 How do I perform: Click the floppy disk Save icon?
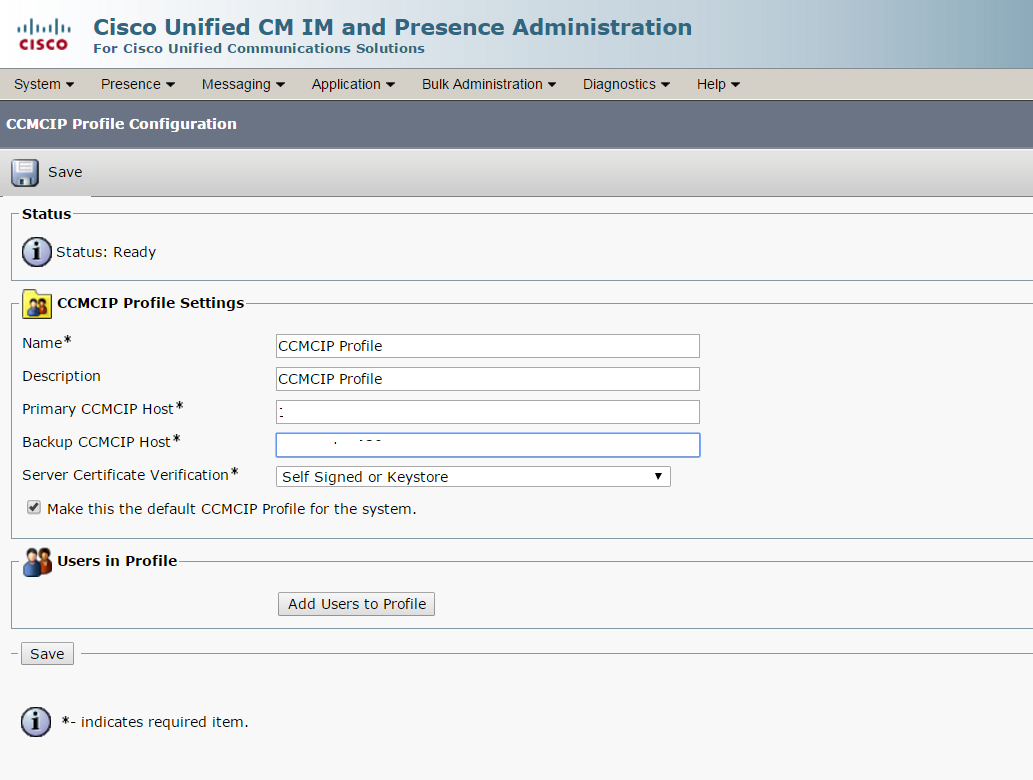[25, 173]
